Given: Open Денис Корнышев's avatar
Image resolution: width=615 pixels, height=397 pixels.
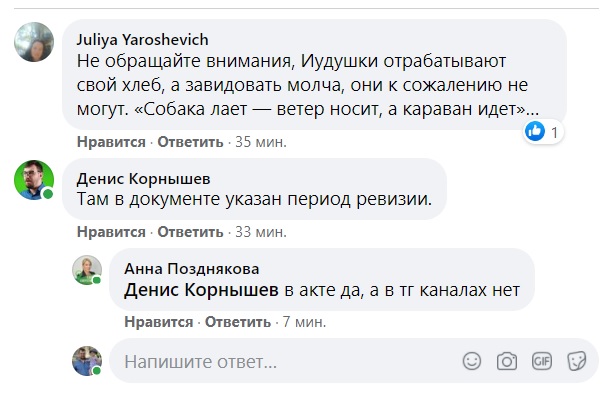Looking at the screenshot, I should (x=34, y=180).
